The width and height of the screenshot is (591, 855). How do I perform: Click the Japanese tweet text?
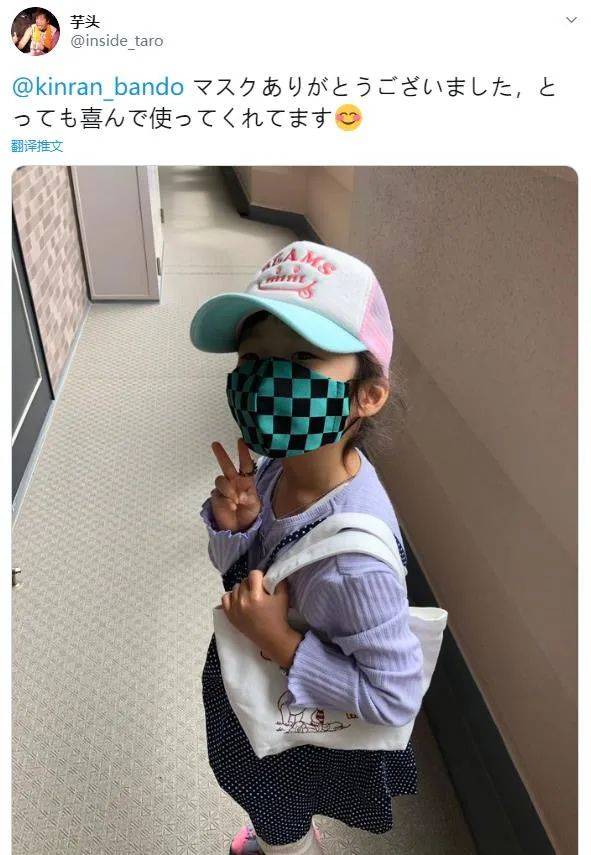click(x=284, y=103)
